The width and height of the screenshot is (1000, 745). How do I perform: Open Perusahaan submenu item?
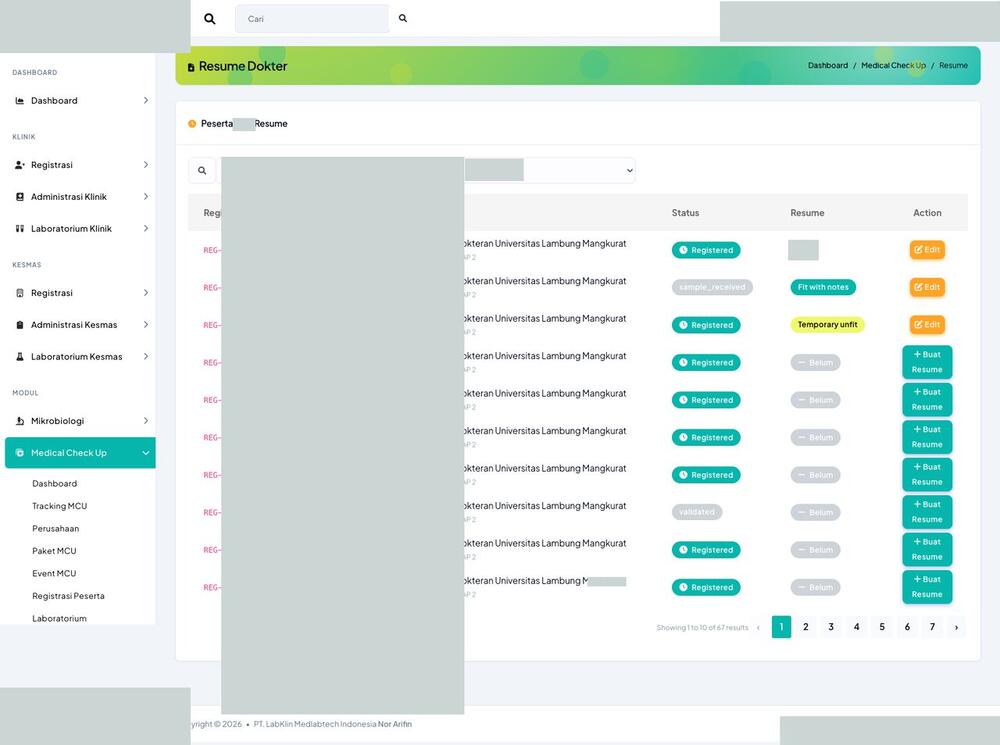[55, 529]
